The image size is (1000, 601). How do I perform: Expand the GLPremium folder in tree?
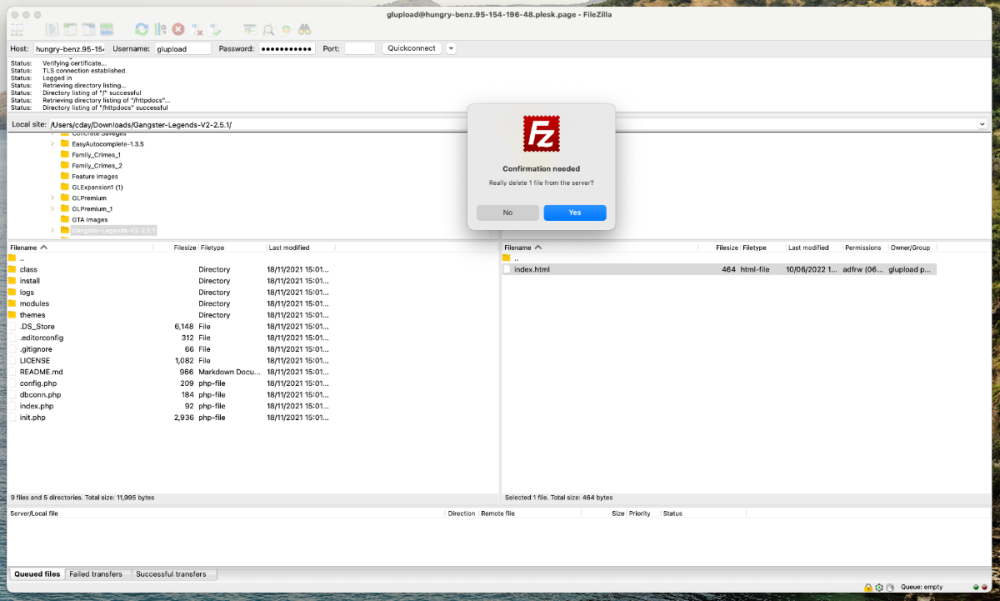(x=53, y=198)
